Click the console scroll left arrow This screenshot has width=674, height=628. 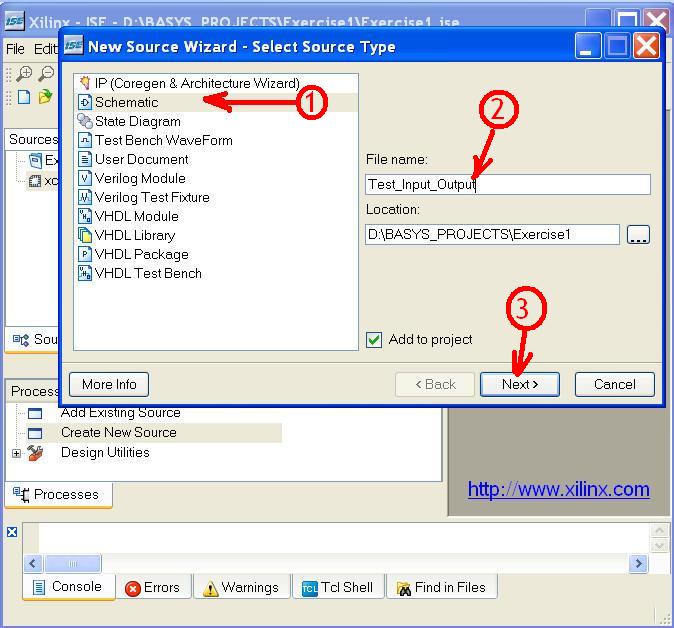pos(33,564)
